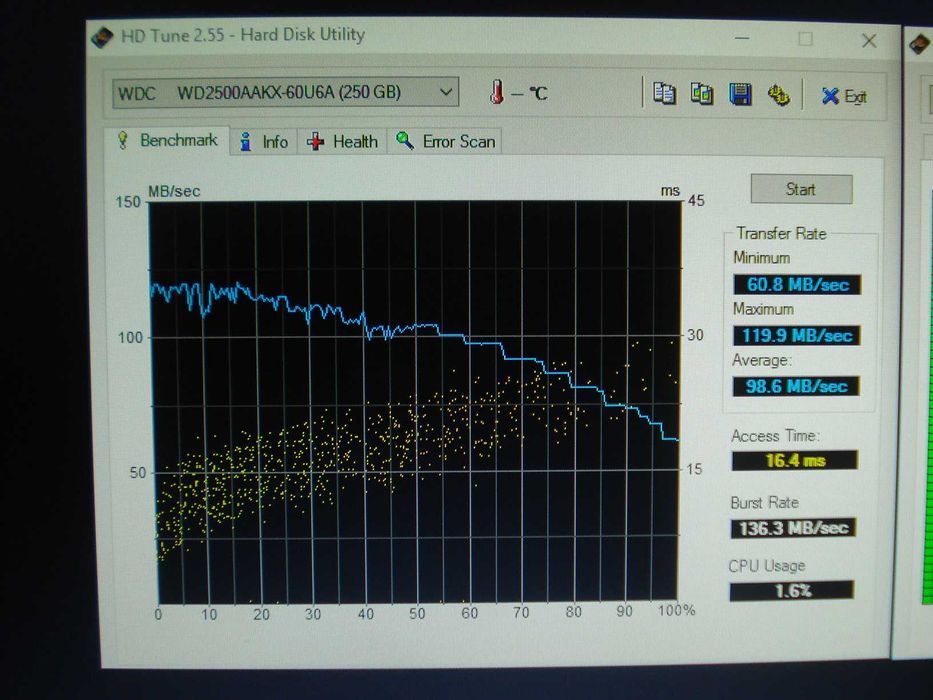Click the thermometer temperature icon
The image size is (933, 700).
(497, 92)
